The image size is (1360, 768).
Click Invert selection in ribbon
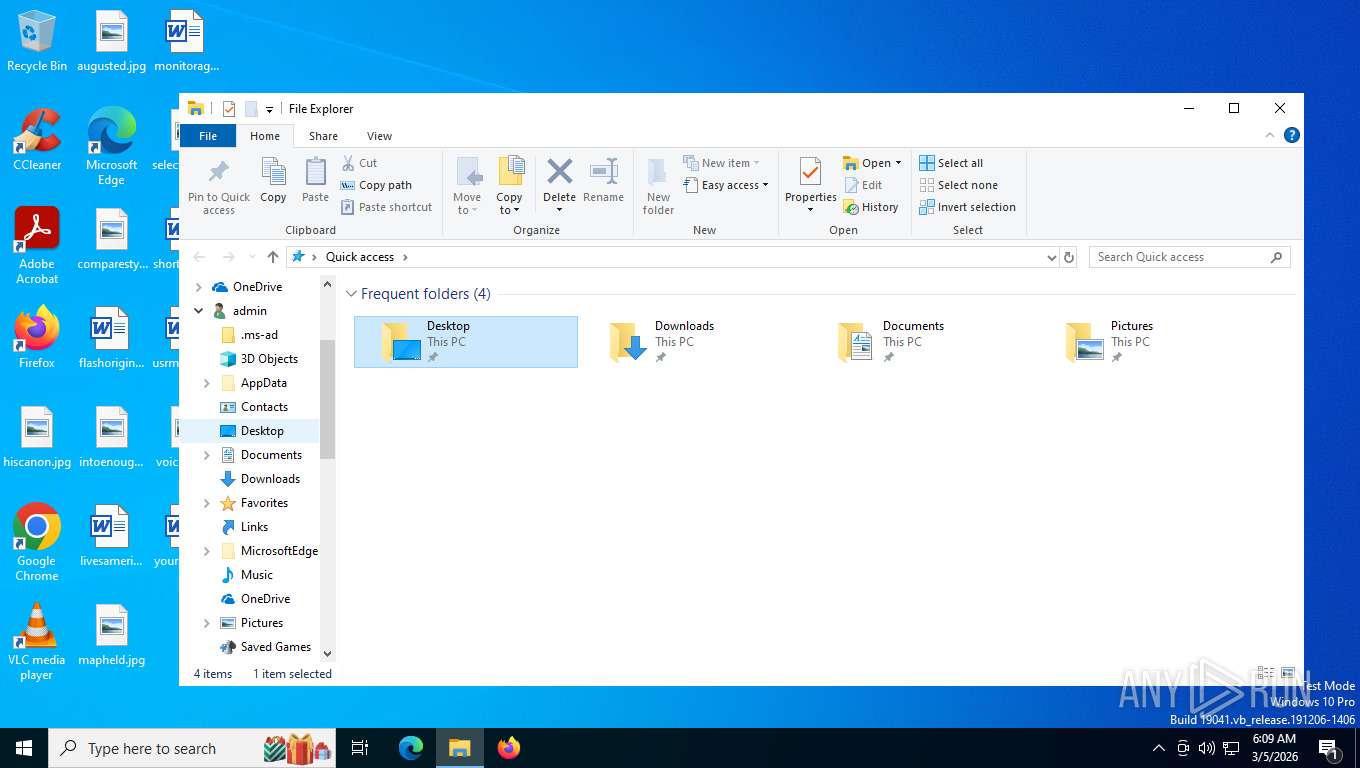[967, 207]
